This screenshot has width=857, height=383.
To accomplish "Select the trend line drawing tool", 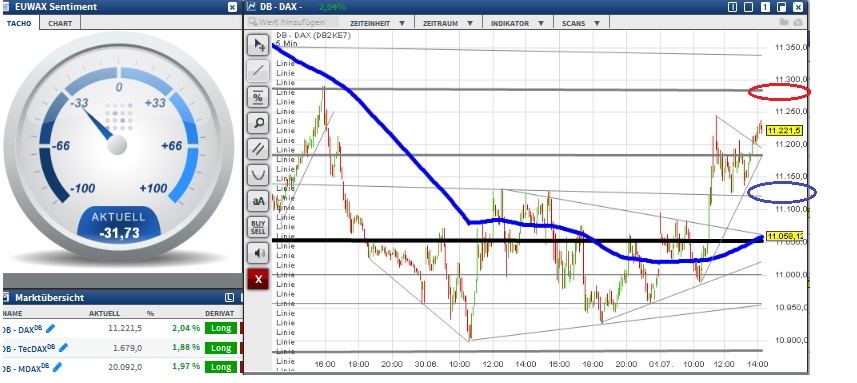I will click(x=258, y=70).
